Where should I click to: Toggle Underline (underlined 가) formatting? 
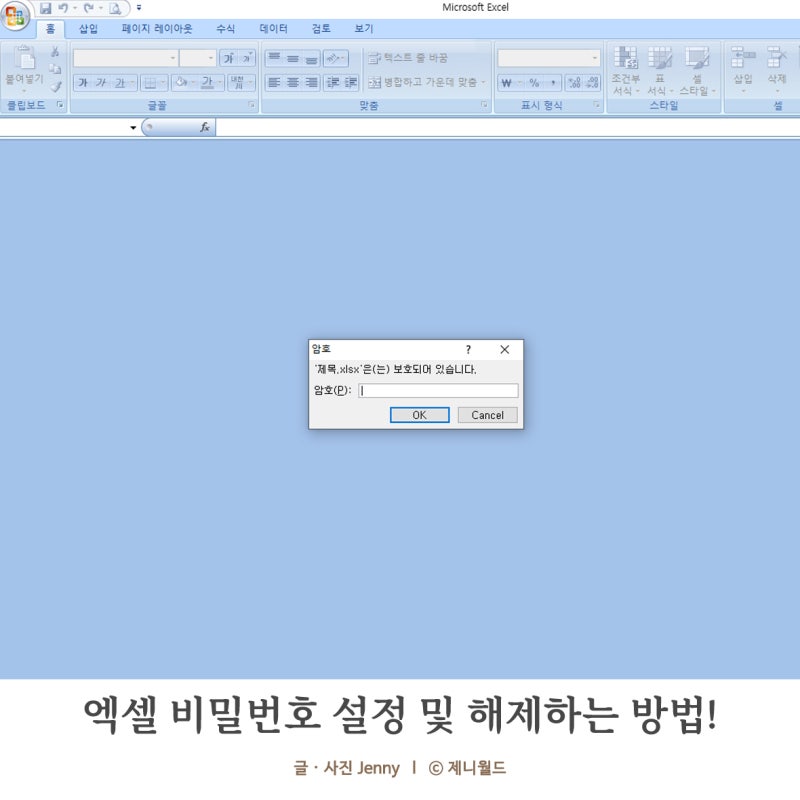tap(120, 82)
